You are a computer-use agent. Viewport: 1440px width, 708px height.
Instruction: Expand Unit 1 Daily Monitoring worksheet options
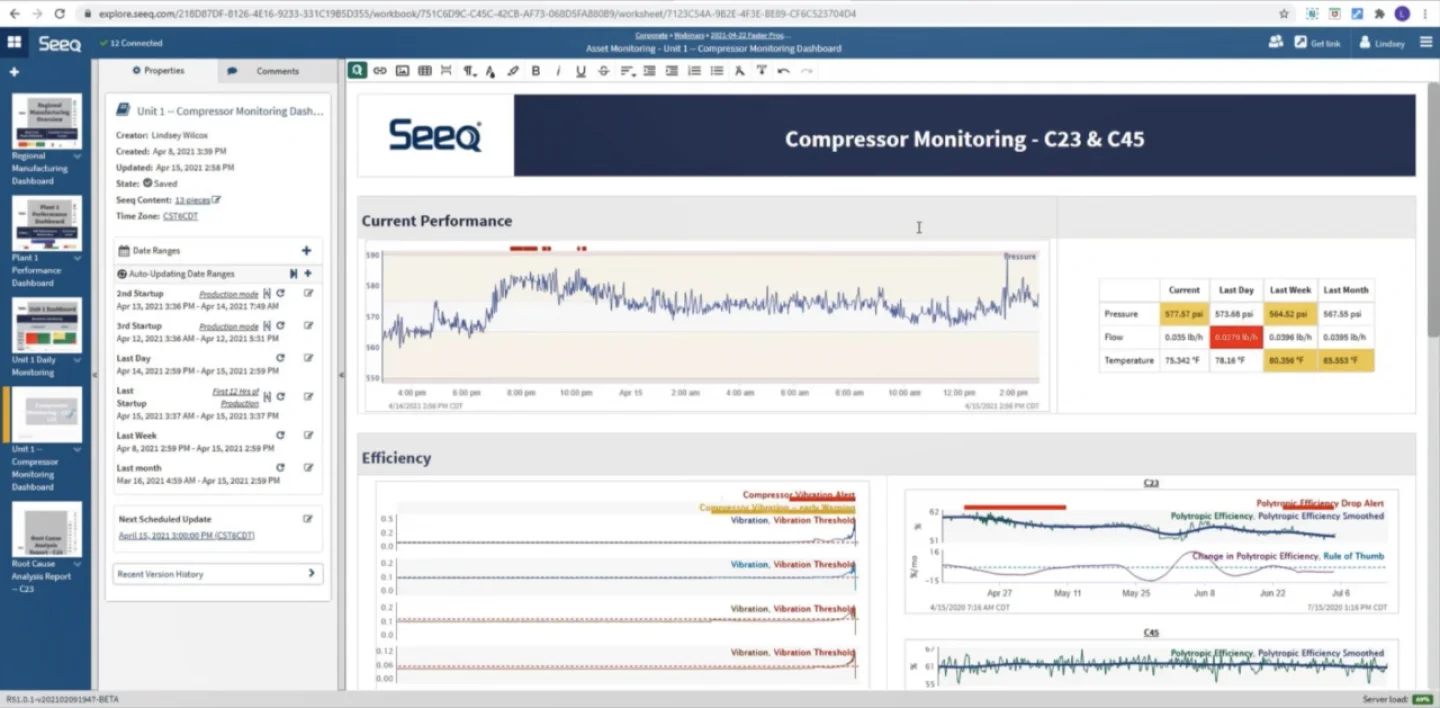click(77, 360)
